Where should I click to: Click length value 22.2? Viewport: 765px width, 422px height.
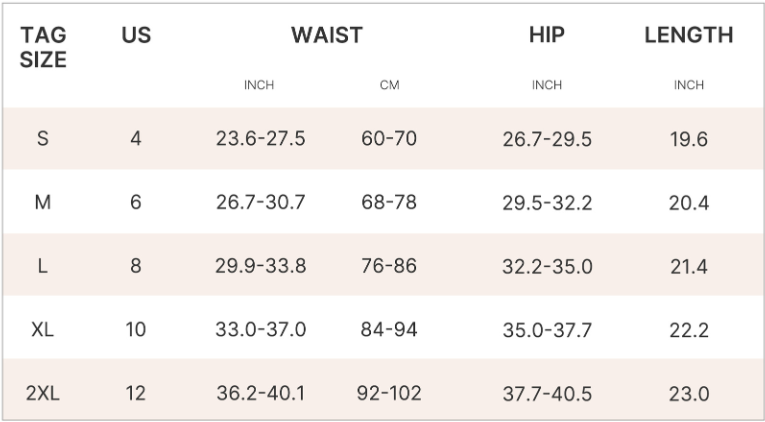688,329
